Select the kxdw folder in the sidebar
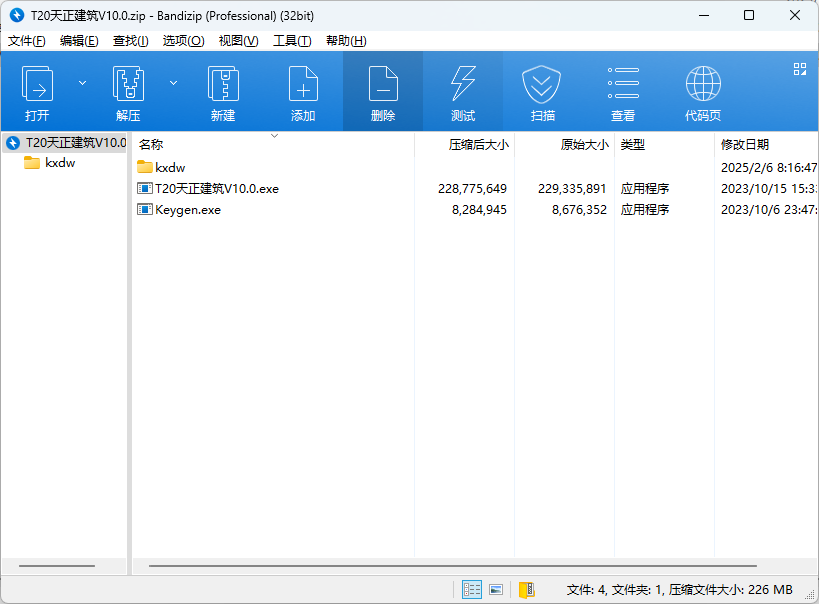Screen dimensions: 819x604 (x=53, y=162)
